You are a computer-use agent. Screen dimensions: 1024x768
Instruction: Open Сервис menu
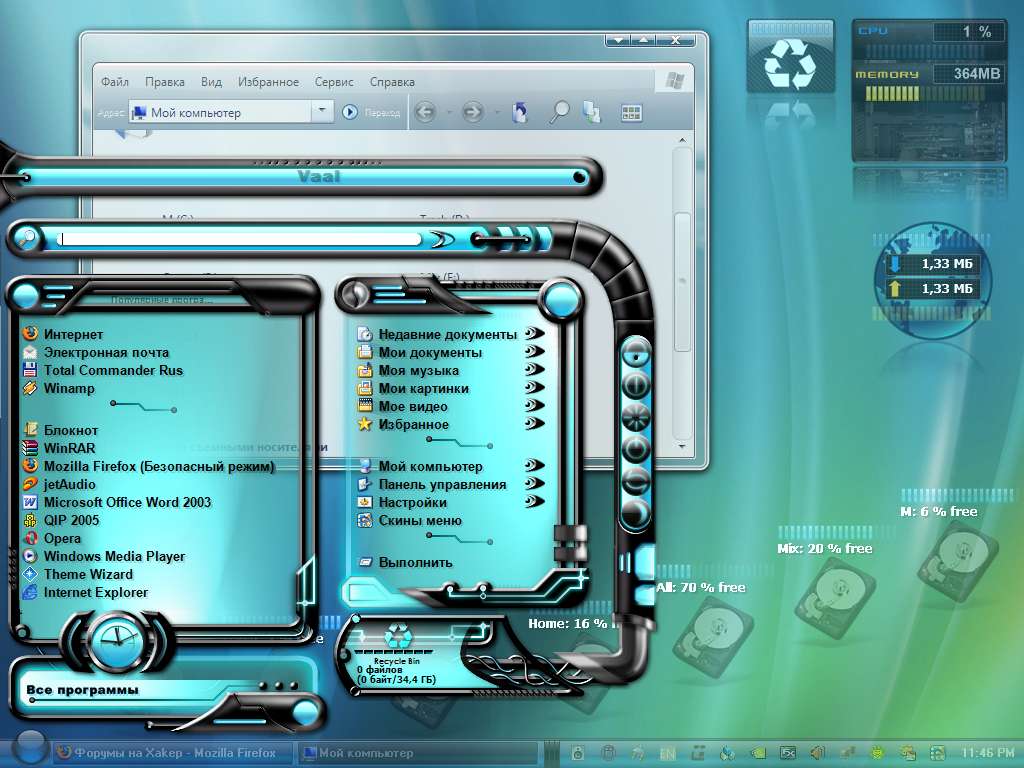pos(334,82)
